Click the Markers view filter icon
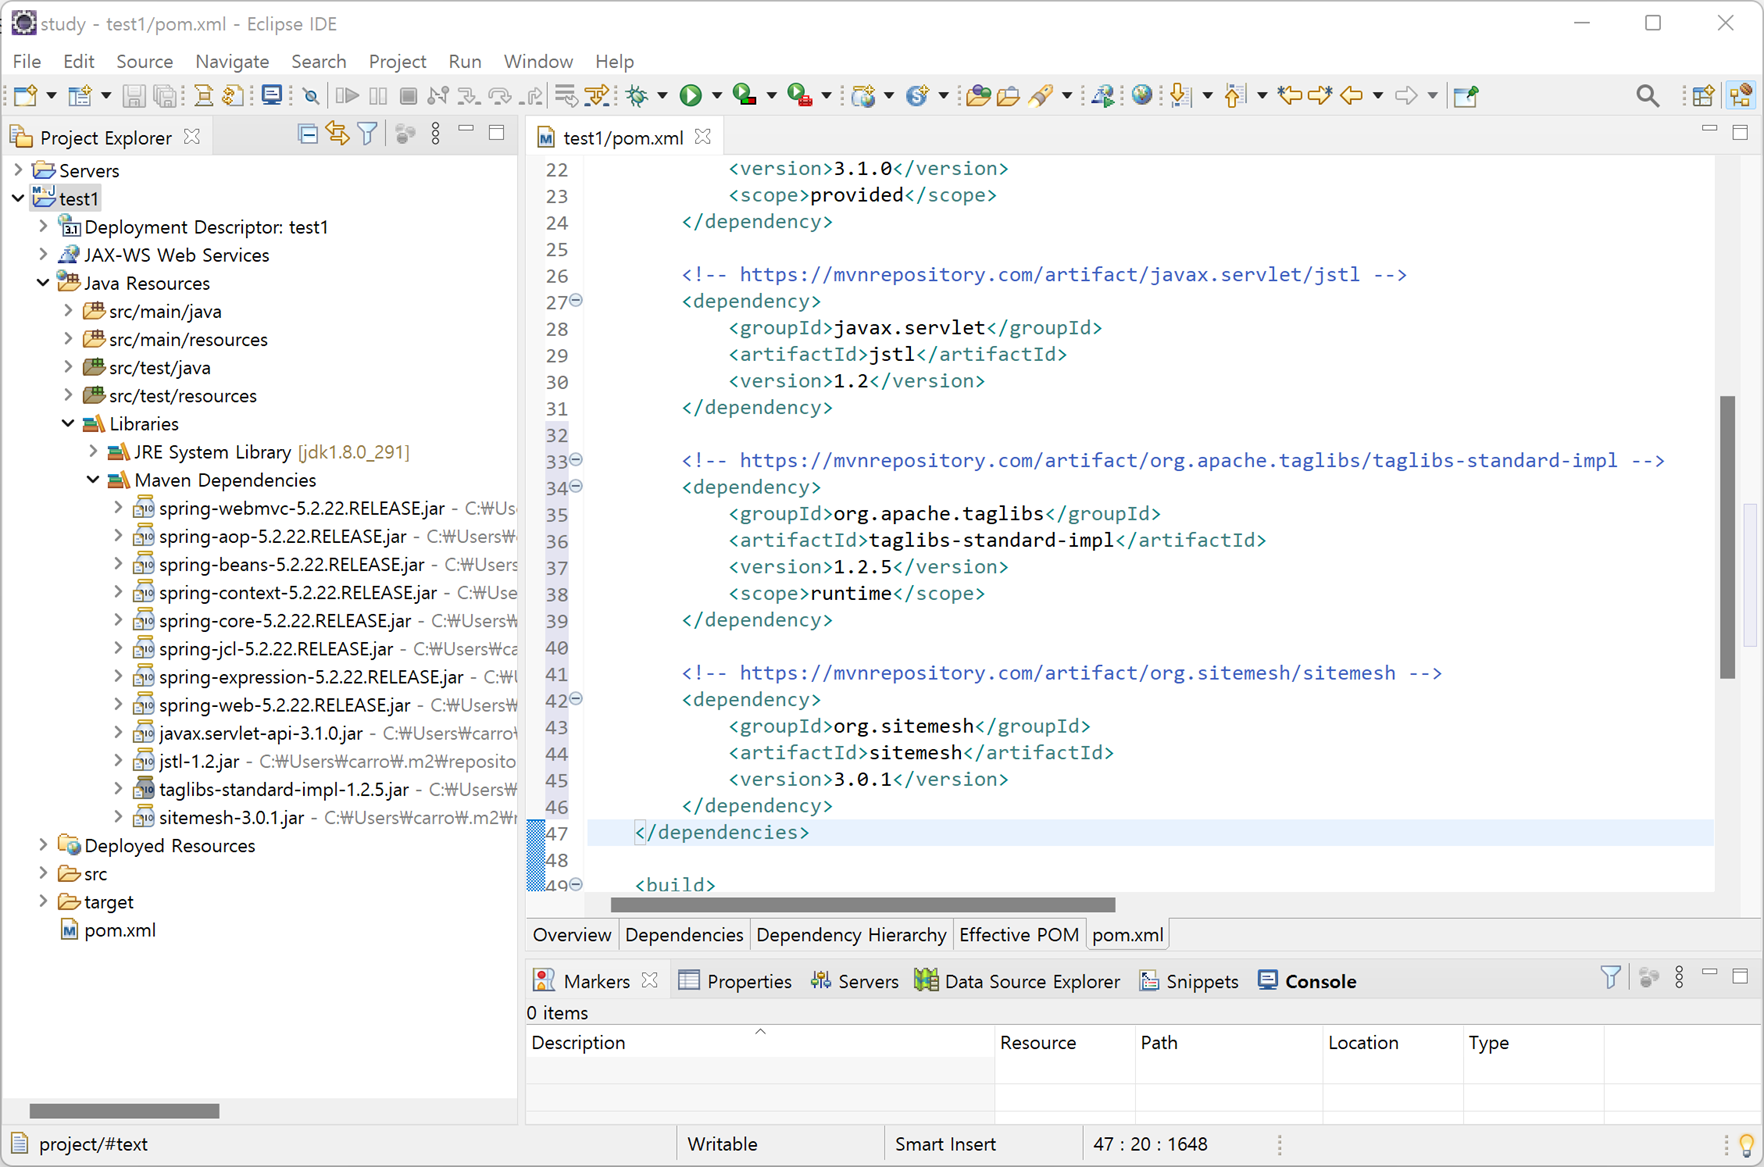This screenshot has width=1764, height=1167. click(1610, 978)
